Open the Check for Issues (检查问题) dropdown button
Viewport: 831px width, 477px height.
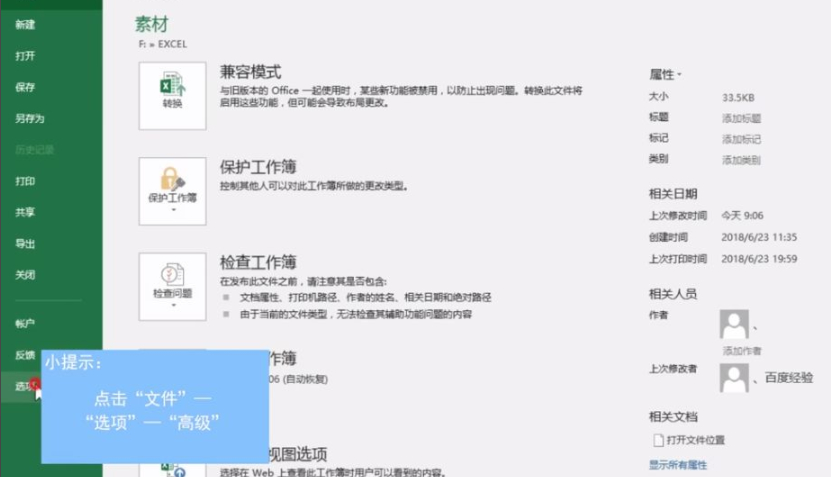pyautogui.click(x=172, y=287)
